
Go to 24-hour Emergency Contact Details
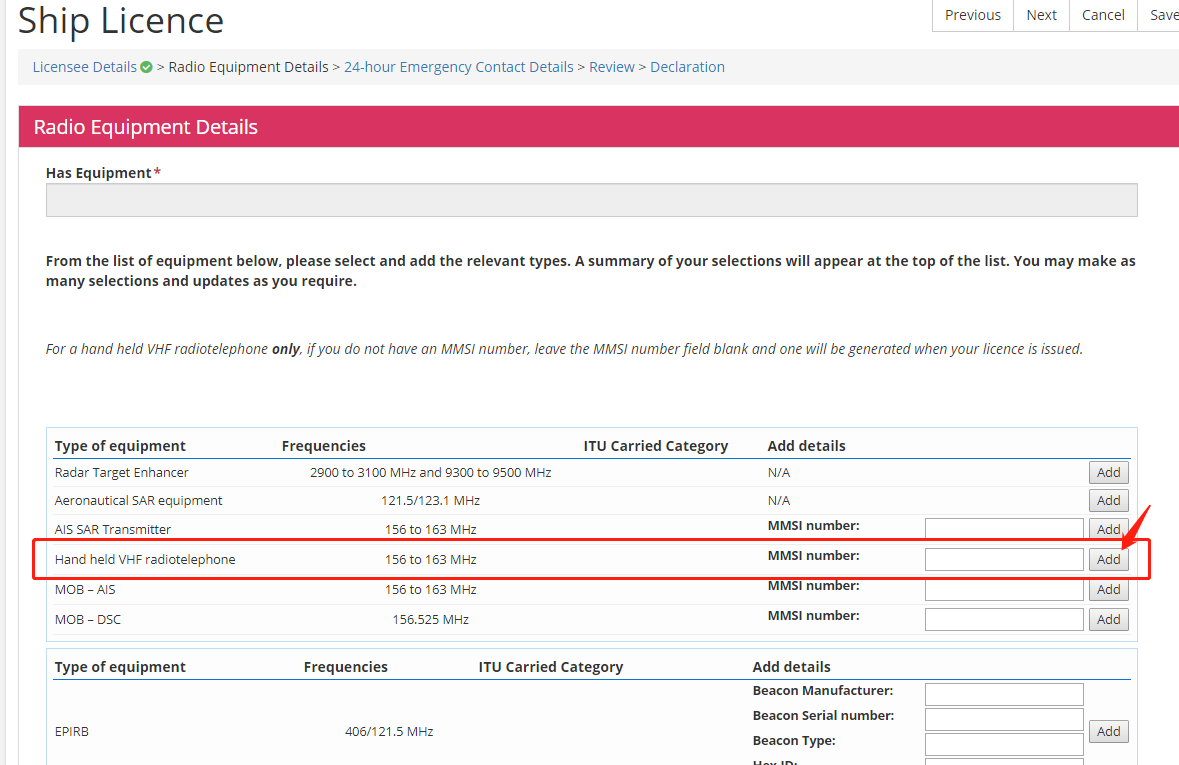459,67
